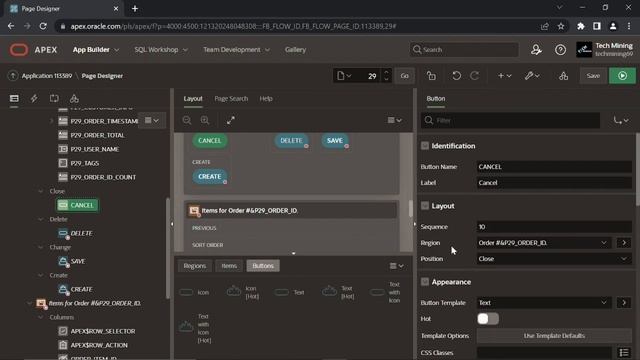
Task: Go to Region via arrow button
Action: pyautogui.click(x=624, y=243)
